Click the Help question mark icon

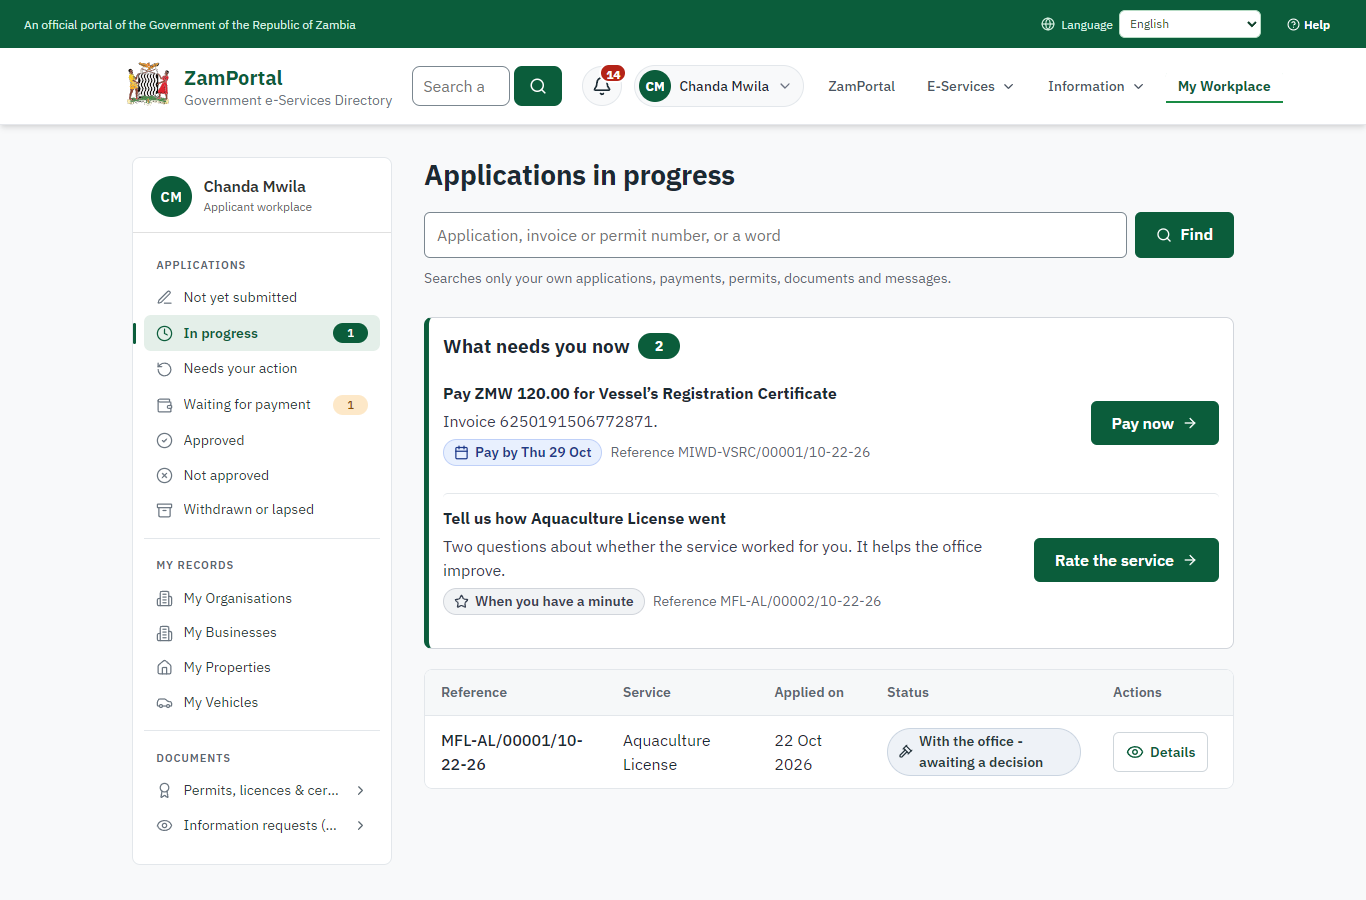coord(1293,24)
